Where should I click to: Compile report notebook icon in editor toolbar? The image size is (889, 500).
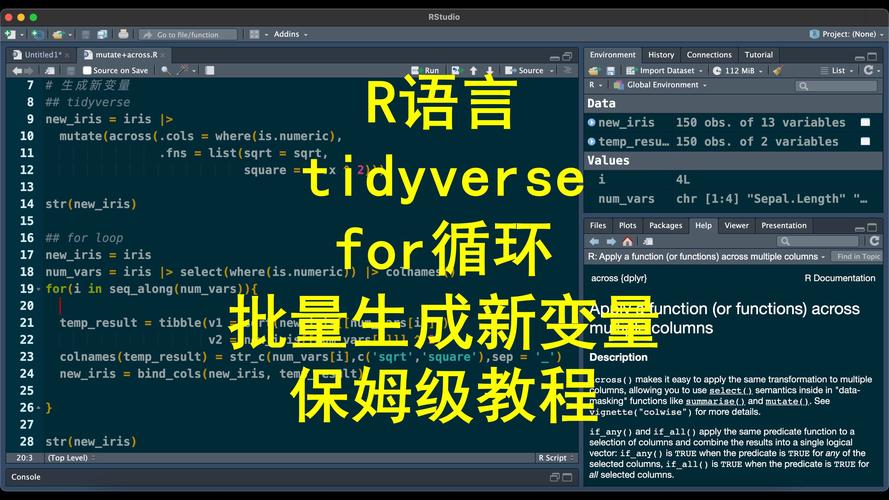click(x=210, y=70)
